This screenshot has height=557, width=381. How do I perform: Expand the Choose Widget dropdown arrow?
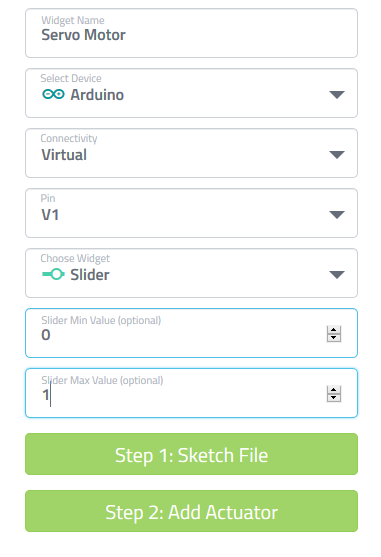pos(337,275)
